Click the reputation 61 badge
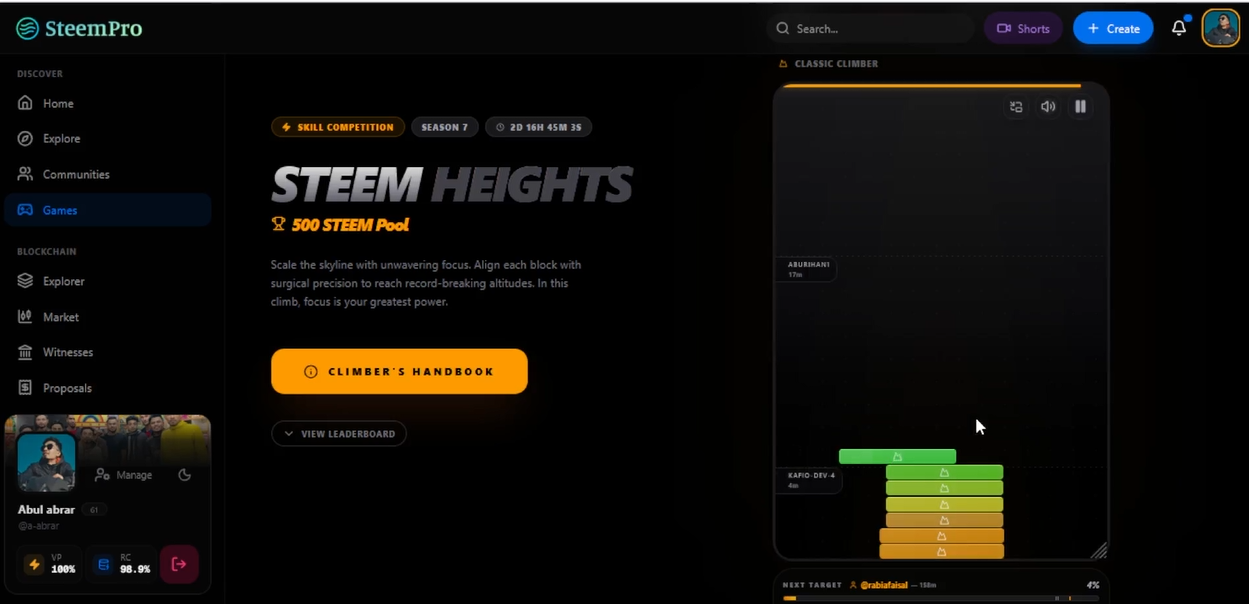The width and height of the screenshot is (1249, 604). 95,510
